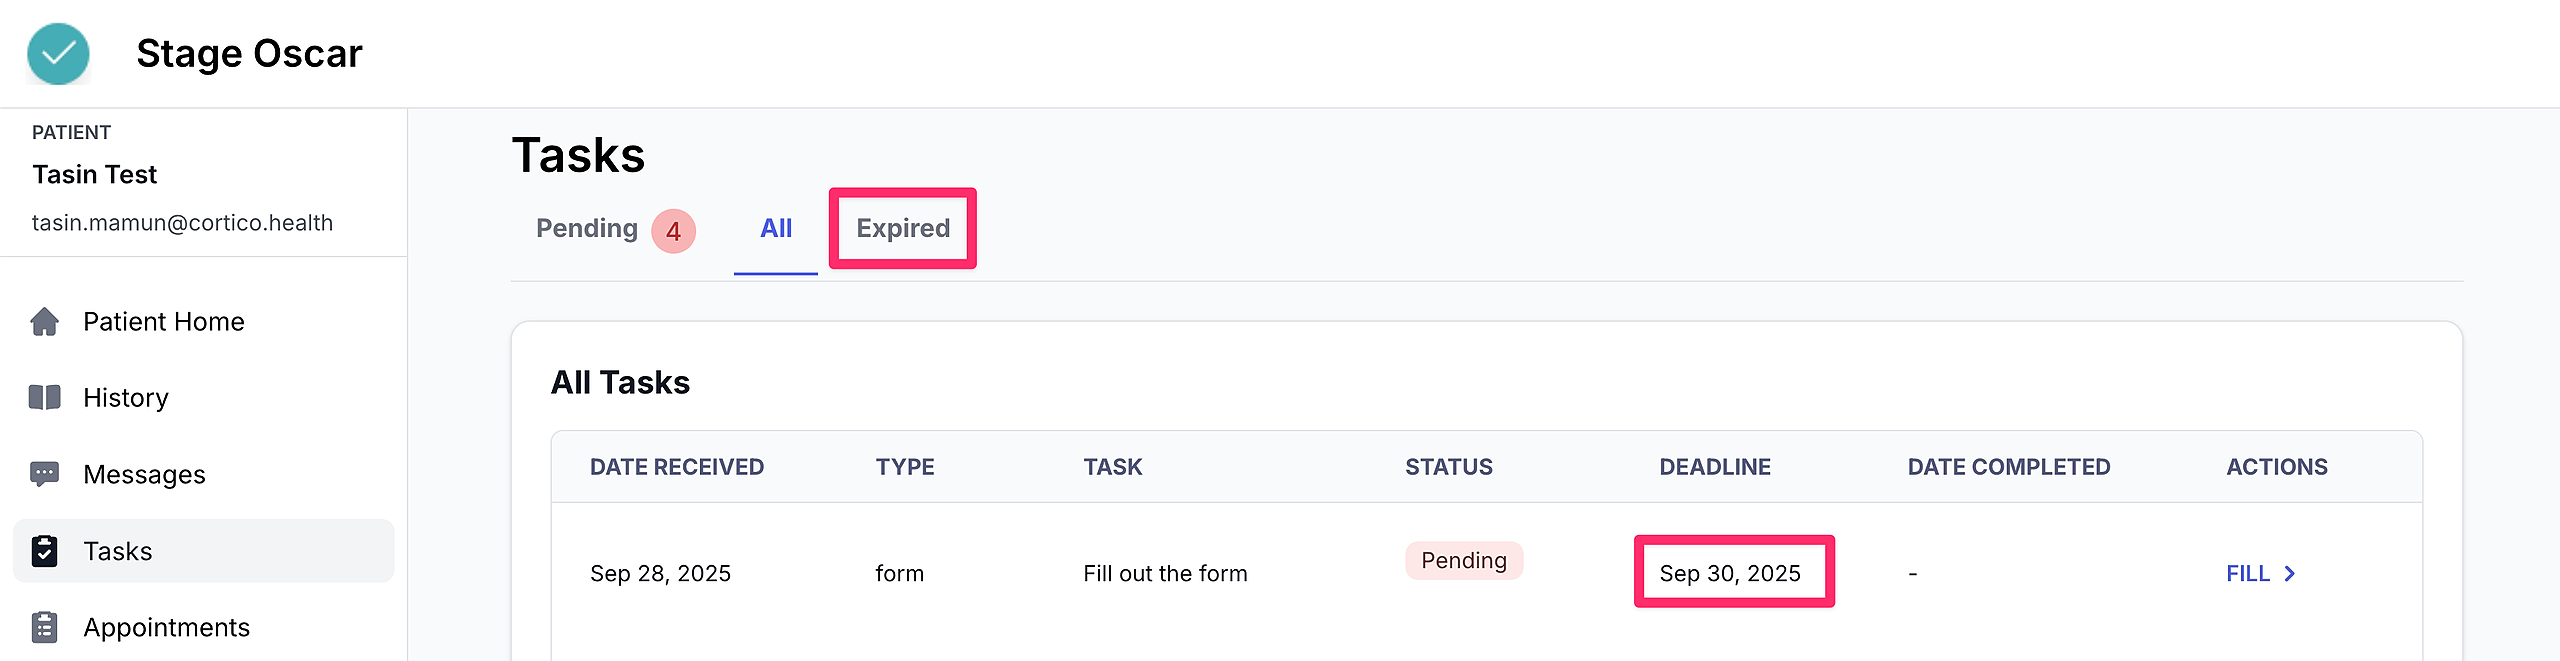Click the Patient Home house icon

point(45,322)
